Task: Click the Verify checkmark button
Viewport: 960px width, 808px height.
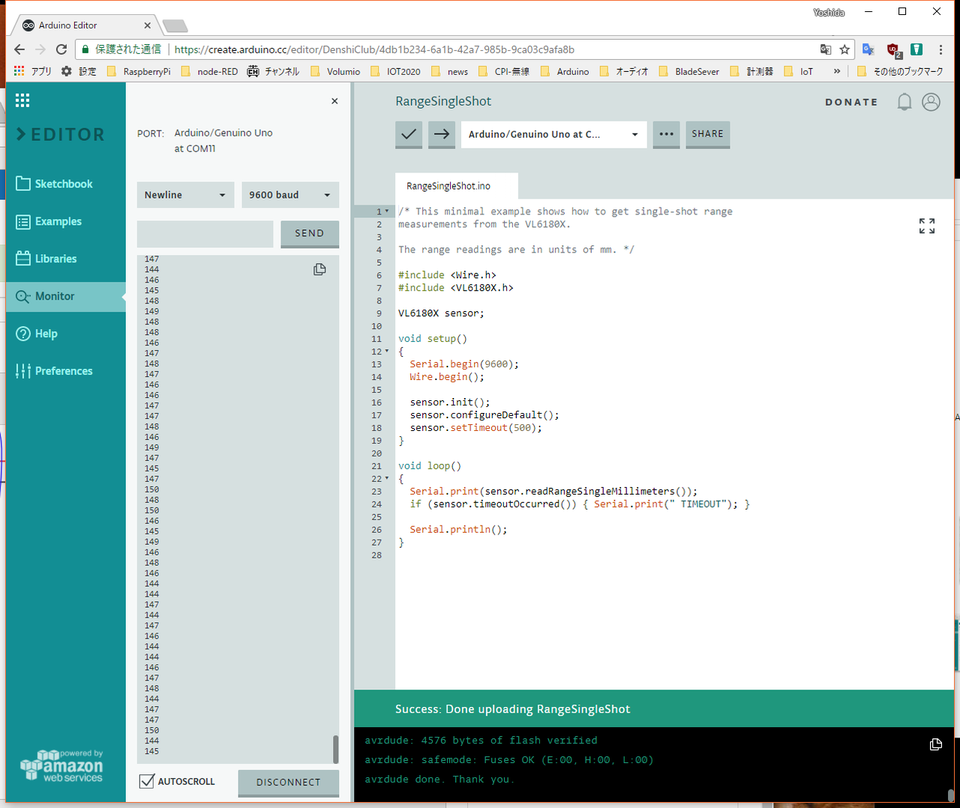Action: click(408, 134)
